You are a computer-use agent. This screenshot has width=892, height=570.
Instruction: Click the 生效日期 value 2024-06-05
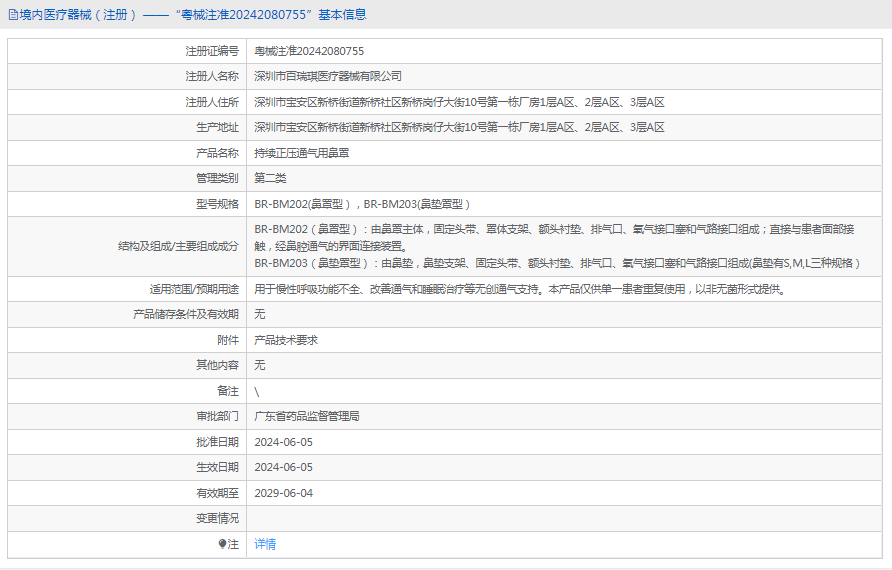(x=283, y=467)
